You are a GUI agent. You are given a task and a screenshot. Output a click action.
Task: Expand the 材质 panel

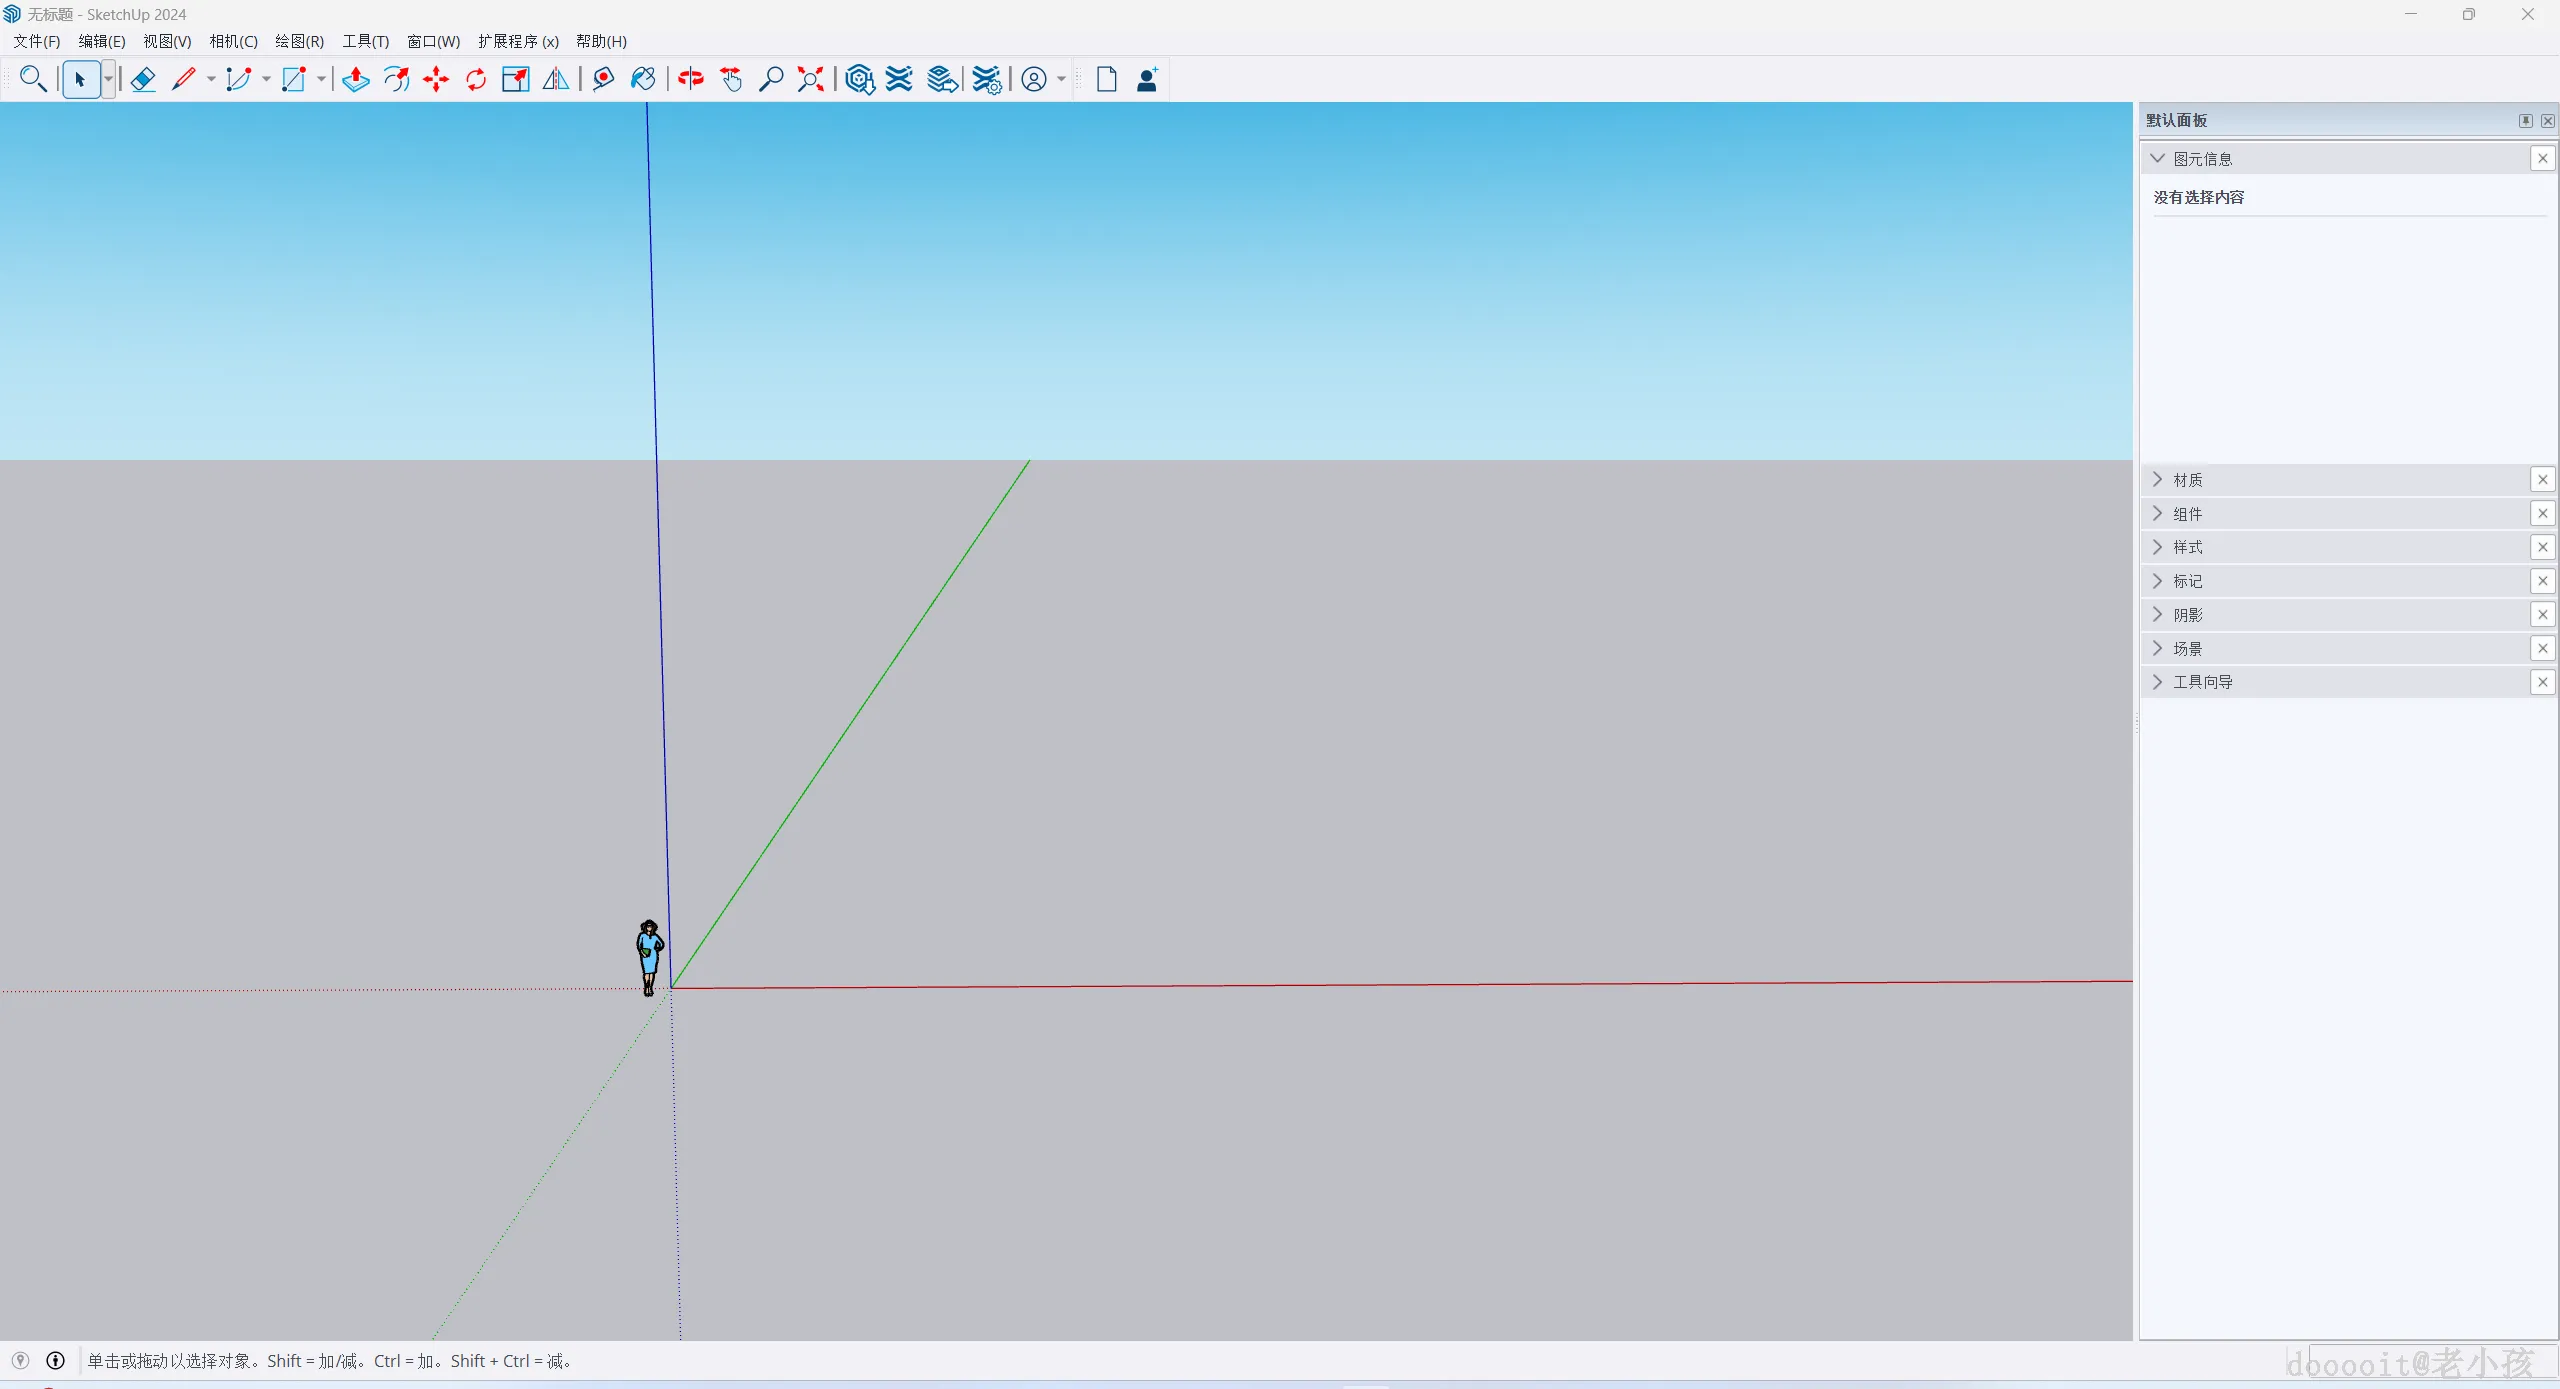pyautogui.click(x=2187, y=480)
